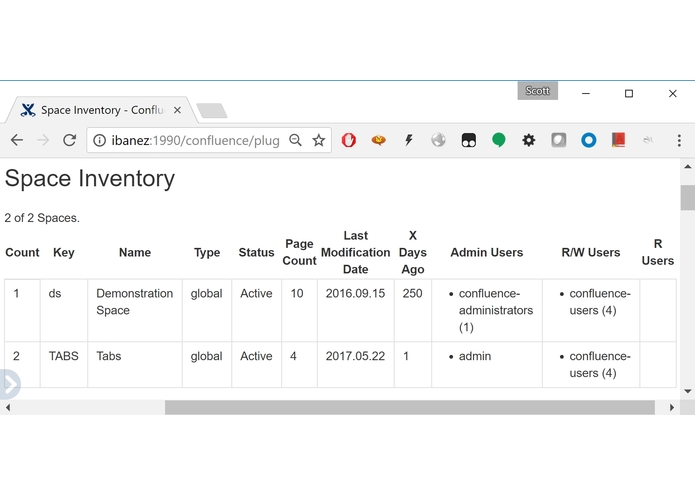The width and height of the screenshot is (695, 494).
Task: Reload the Space Inventory page
Action: pos(69,140)
